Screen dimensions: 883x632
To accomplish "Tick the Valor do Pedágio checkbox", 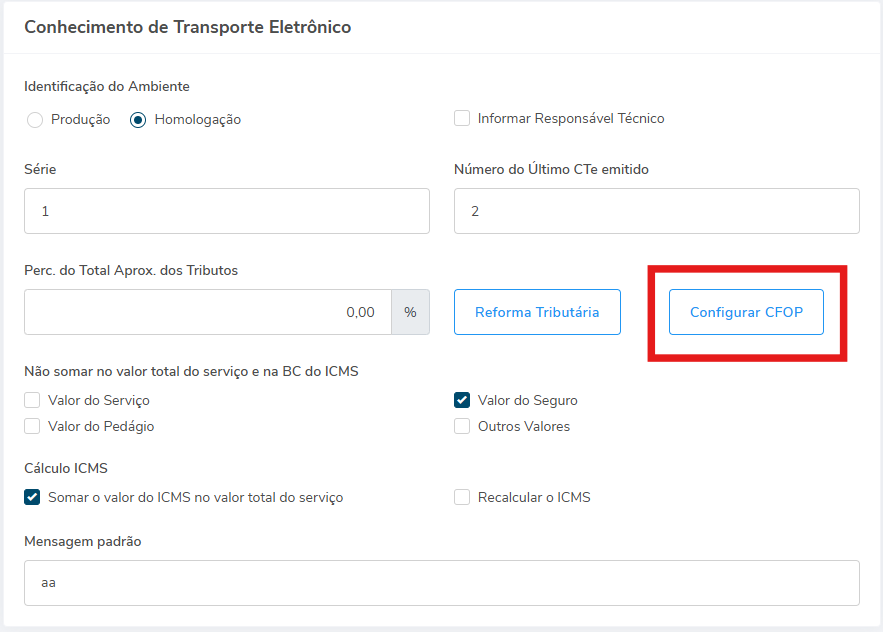I will (33, 426).
